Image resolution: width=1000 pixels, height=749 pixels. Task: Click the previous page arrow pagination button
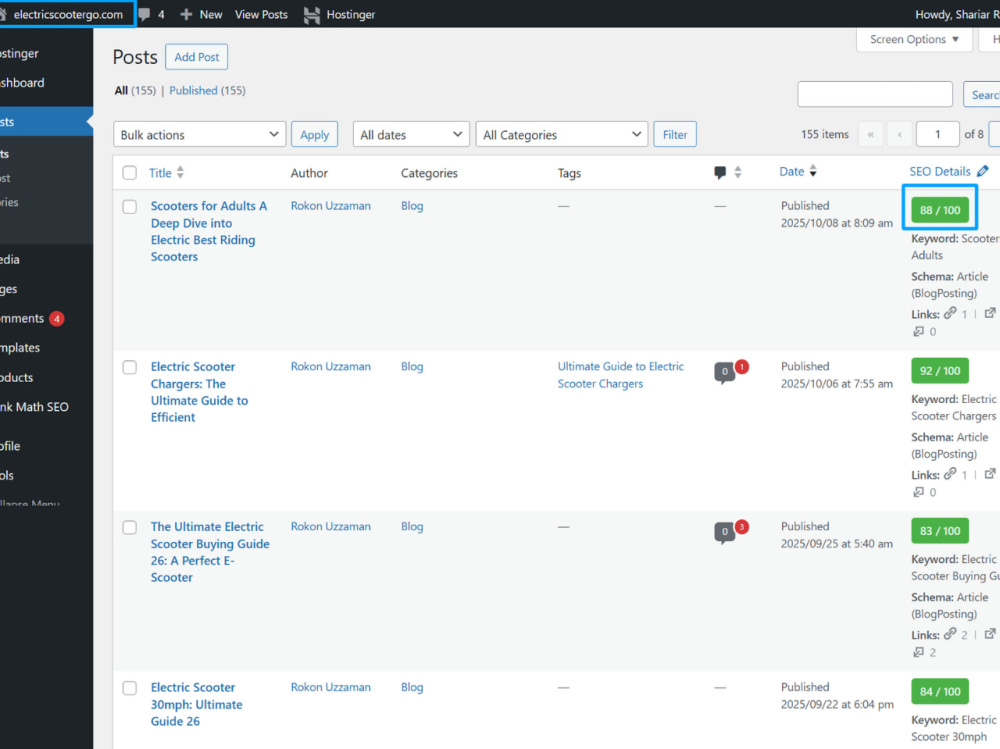(x=900, y=135)
